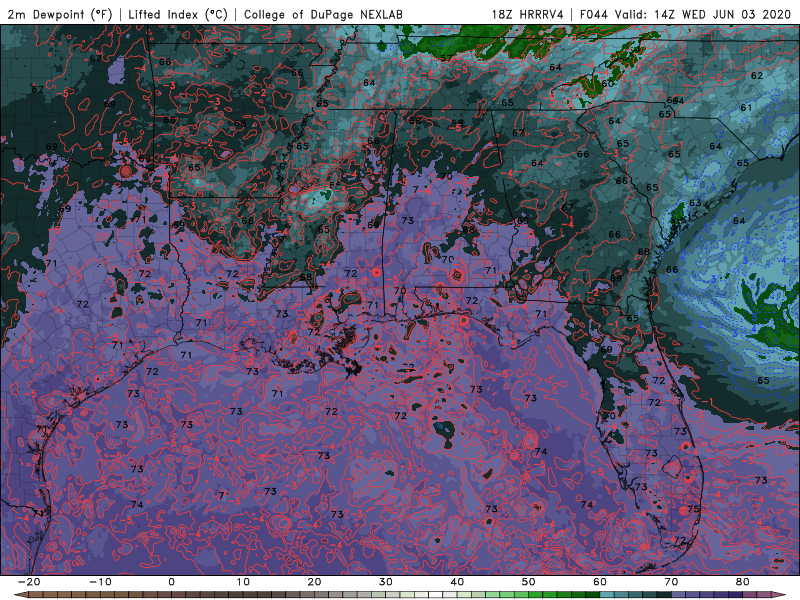Click the 20 label on the color scale

(x=314, y=582)
